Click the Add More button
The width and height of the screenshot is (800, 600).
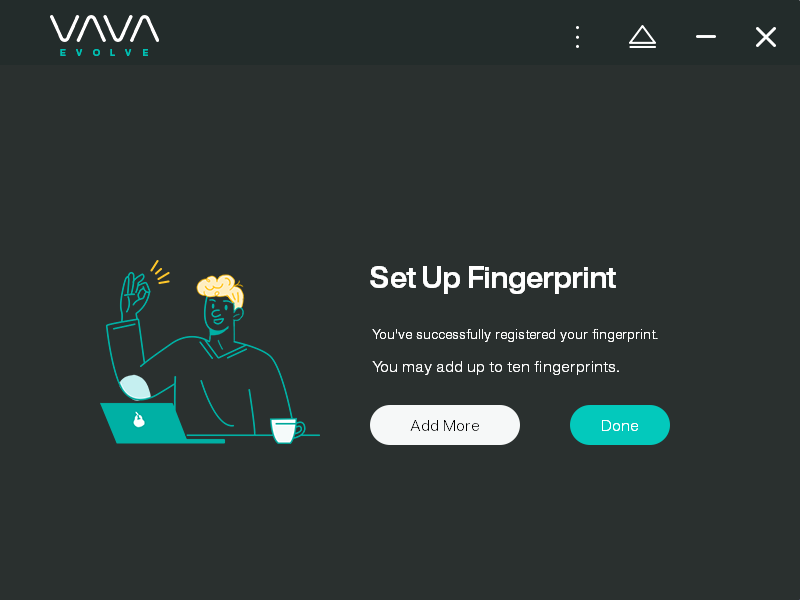pyautogui.click(x=445, y=425)
